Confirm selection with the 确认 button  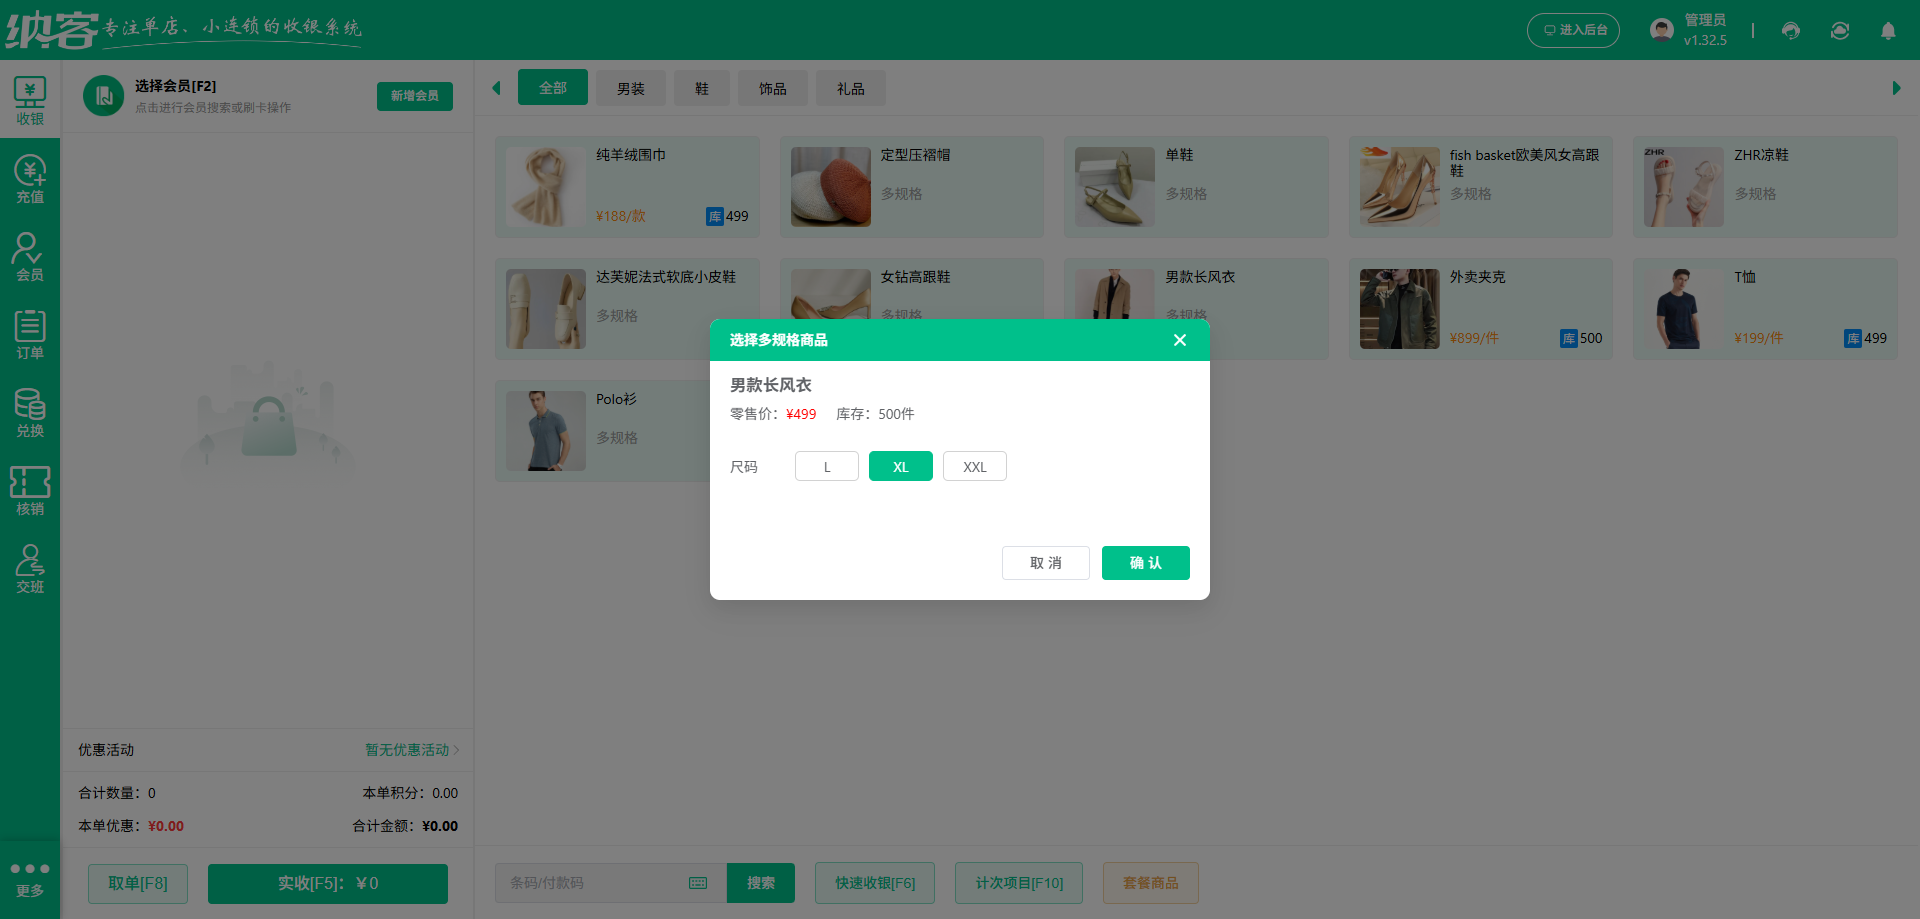click(x=1145, y=562)
